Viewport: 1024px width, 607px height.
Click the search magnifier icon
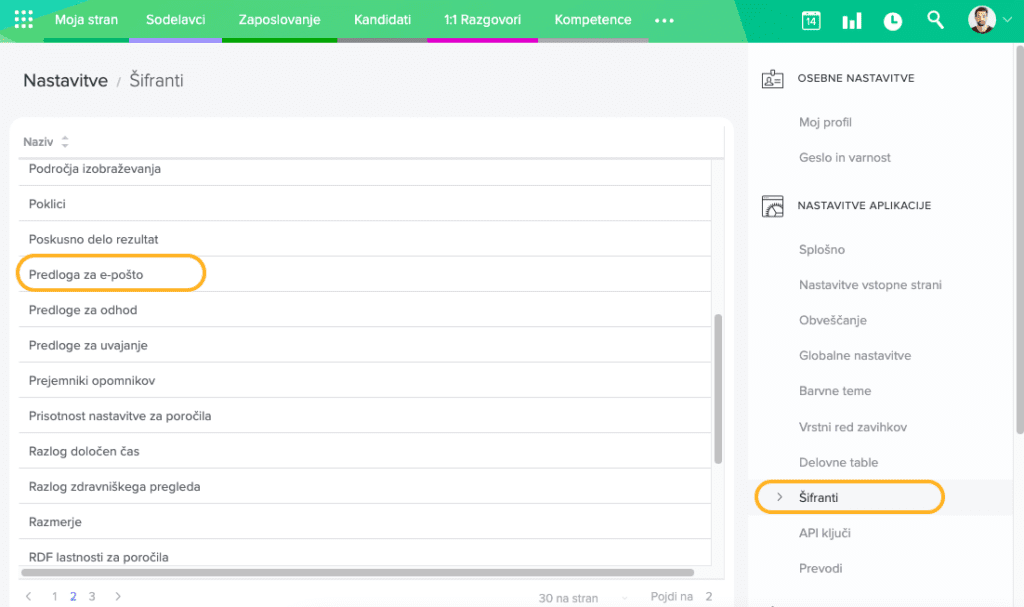coord(935,20)
